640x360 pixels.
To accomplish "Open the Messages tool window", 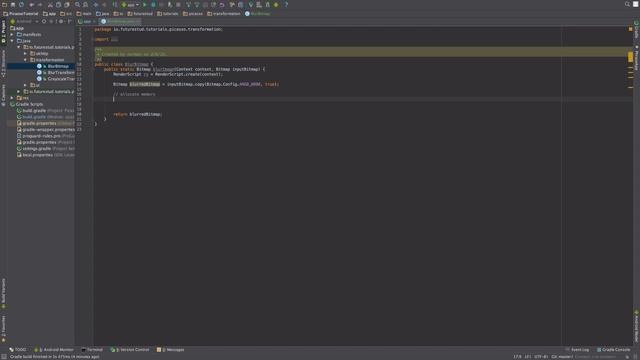I will (x=171, y=350).
